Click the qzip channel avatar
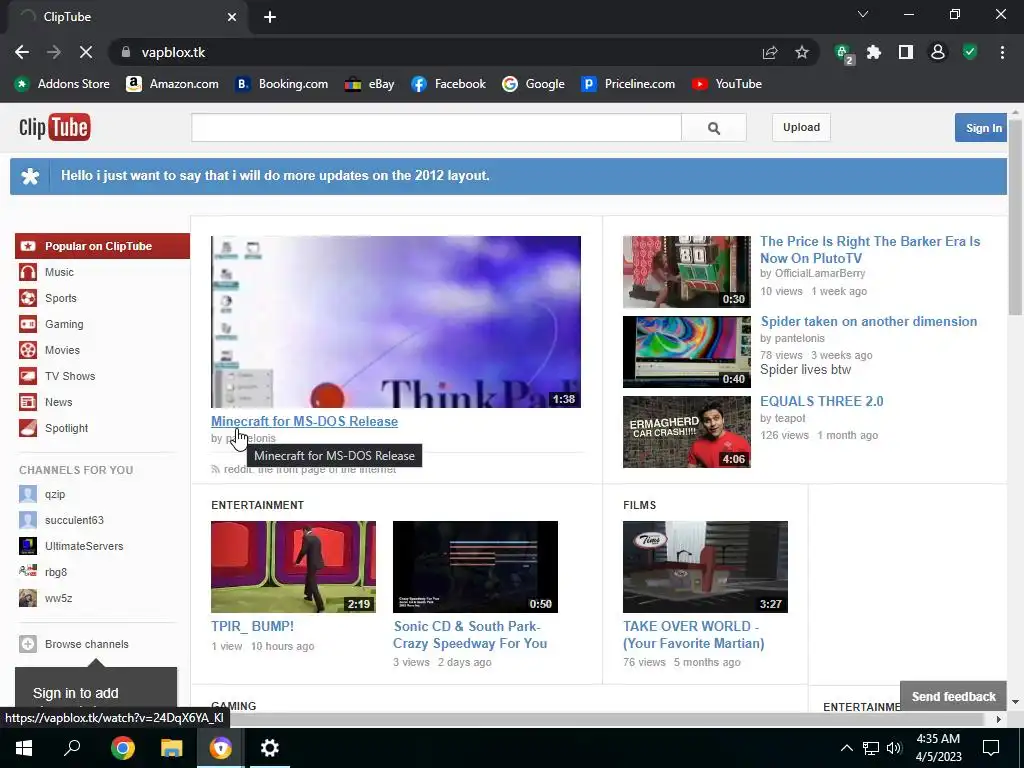 coord(28,494)
